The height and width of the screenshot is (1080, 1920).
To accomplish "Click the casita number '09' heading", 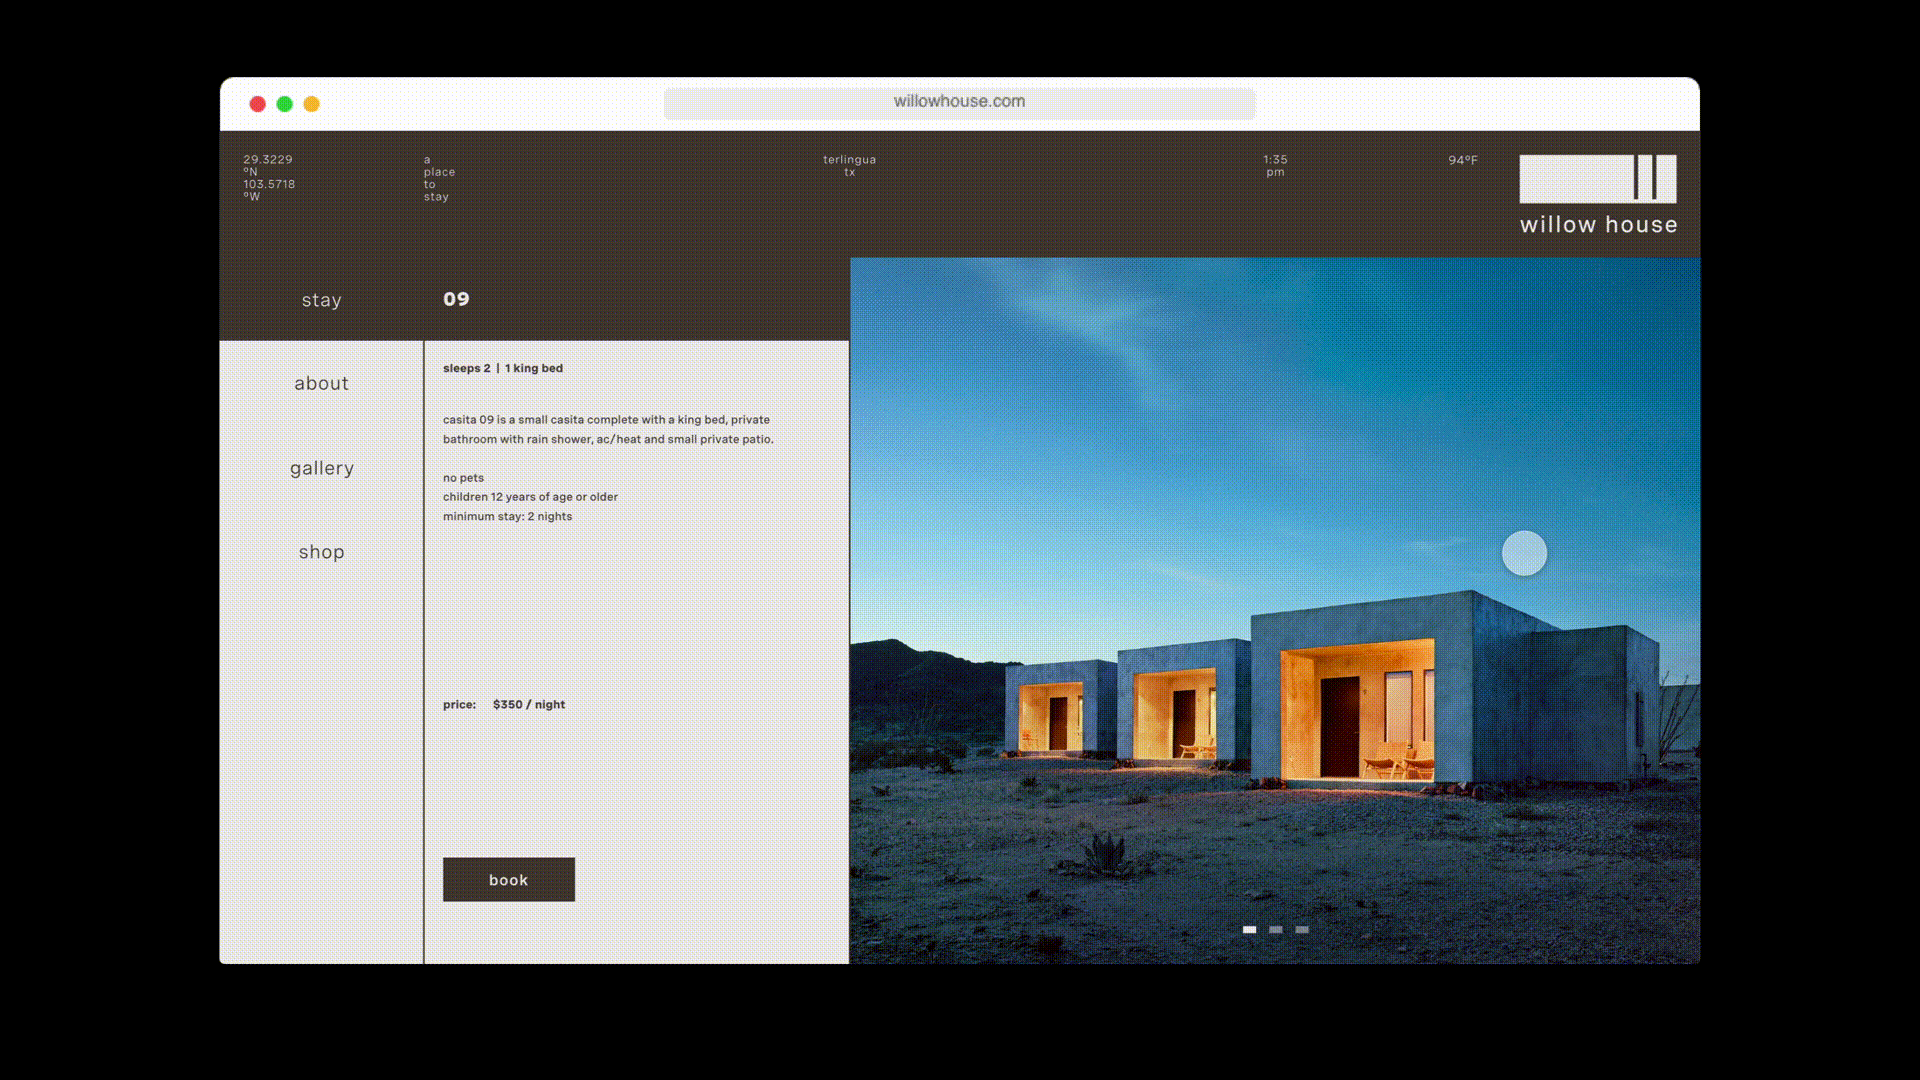I will (x=456, y=299).
